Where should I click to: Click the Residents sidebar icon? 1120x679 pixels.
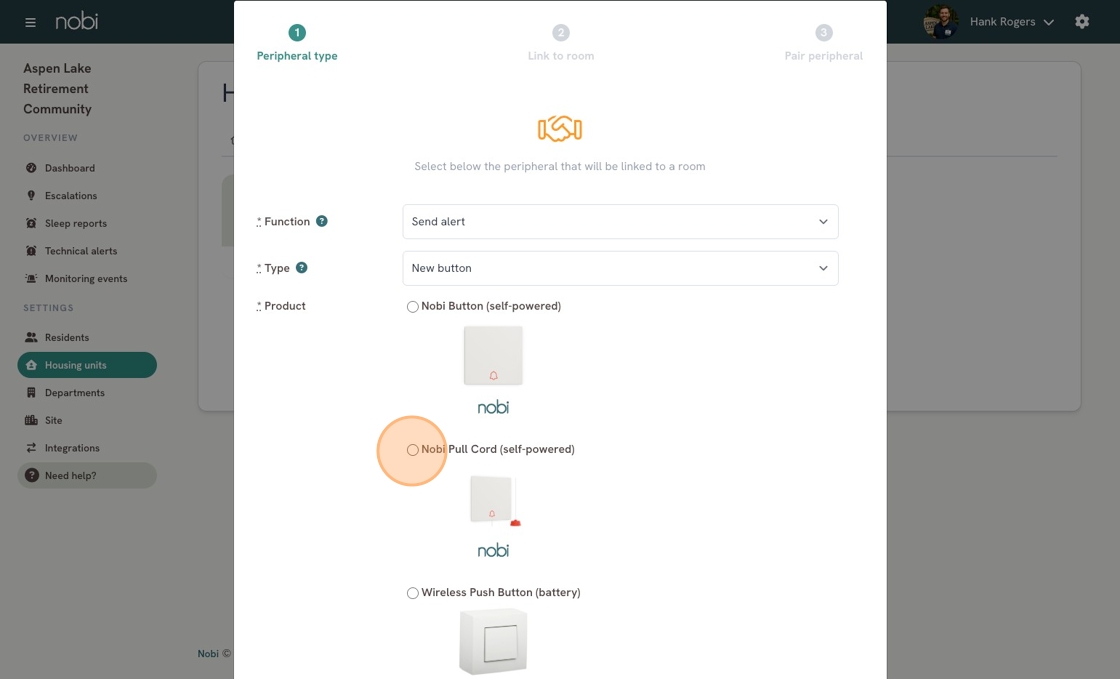31,338
